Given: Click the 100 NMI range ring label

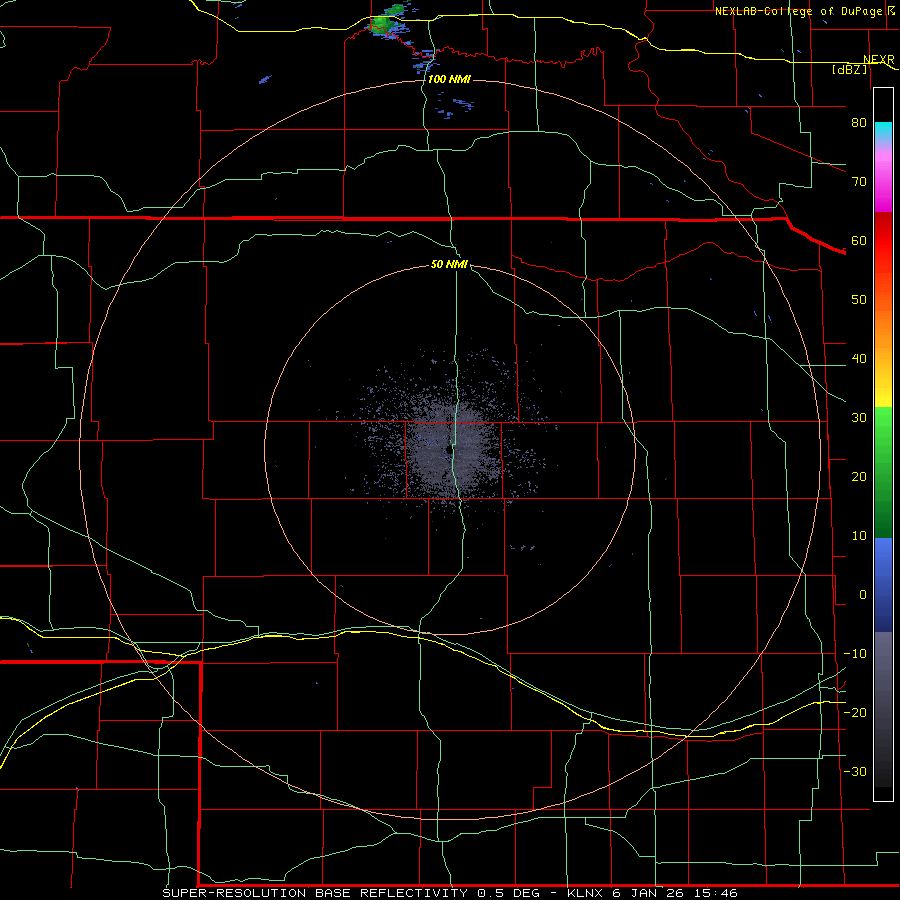Looking at the screenshot, I should [449, 79].
